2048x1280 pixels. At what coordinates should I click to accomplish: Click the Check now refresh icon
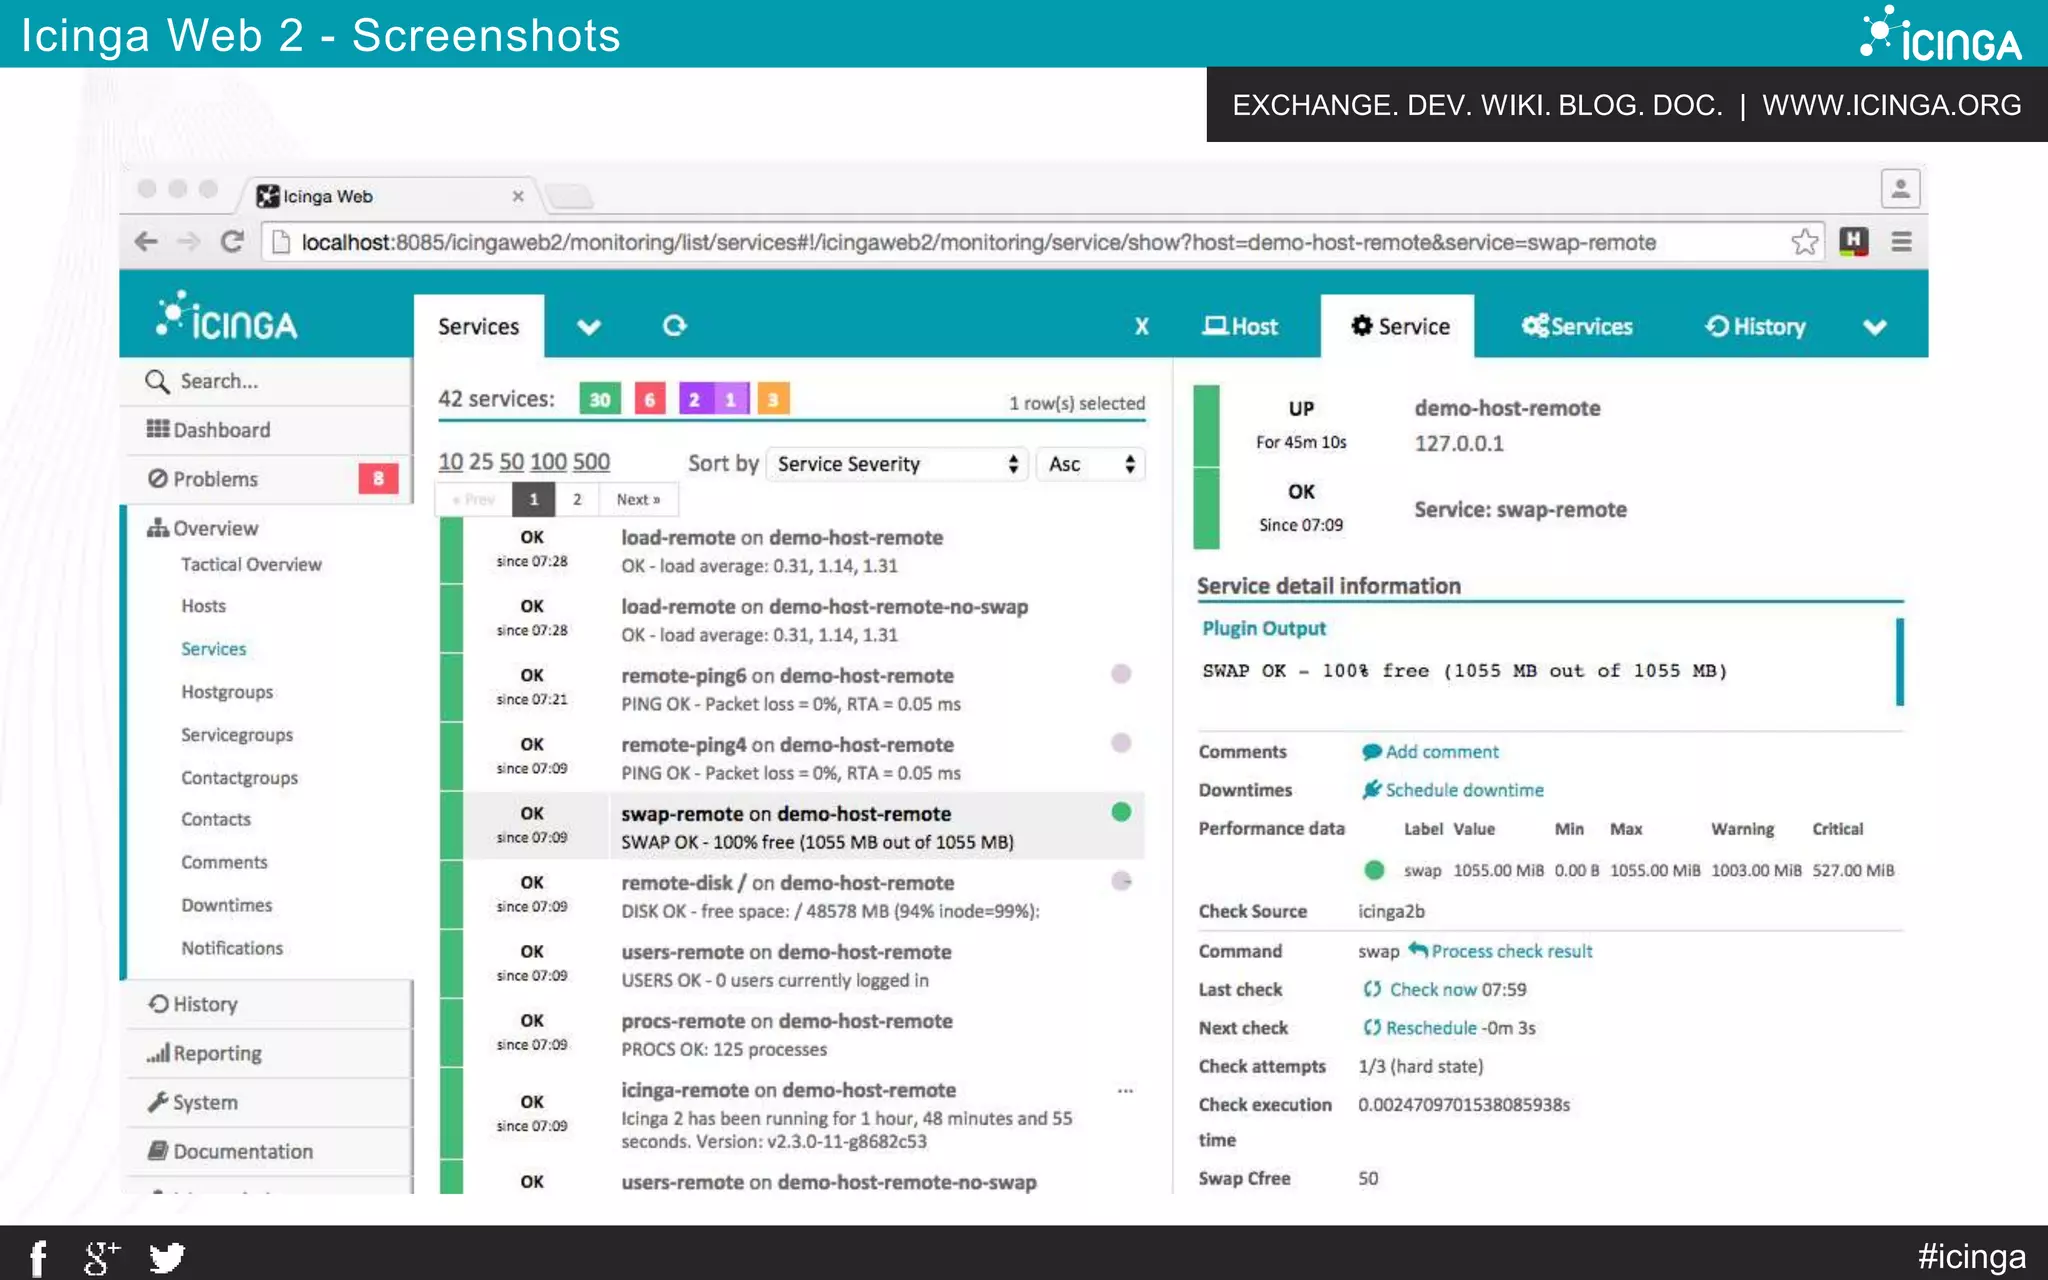point(1372,989)
